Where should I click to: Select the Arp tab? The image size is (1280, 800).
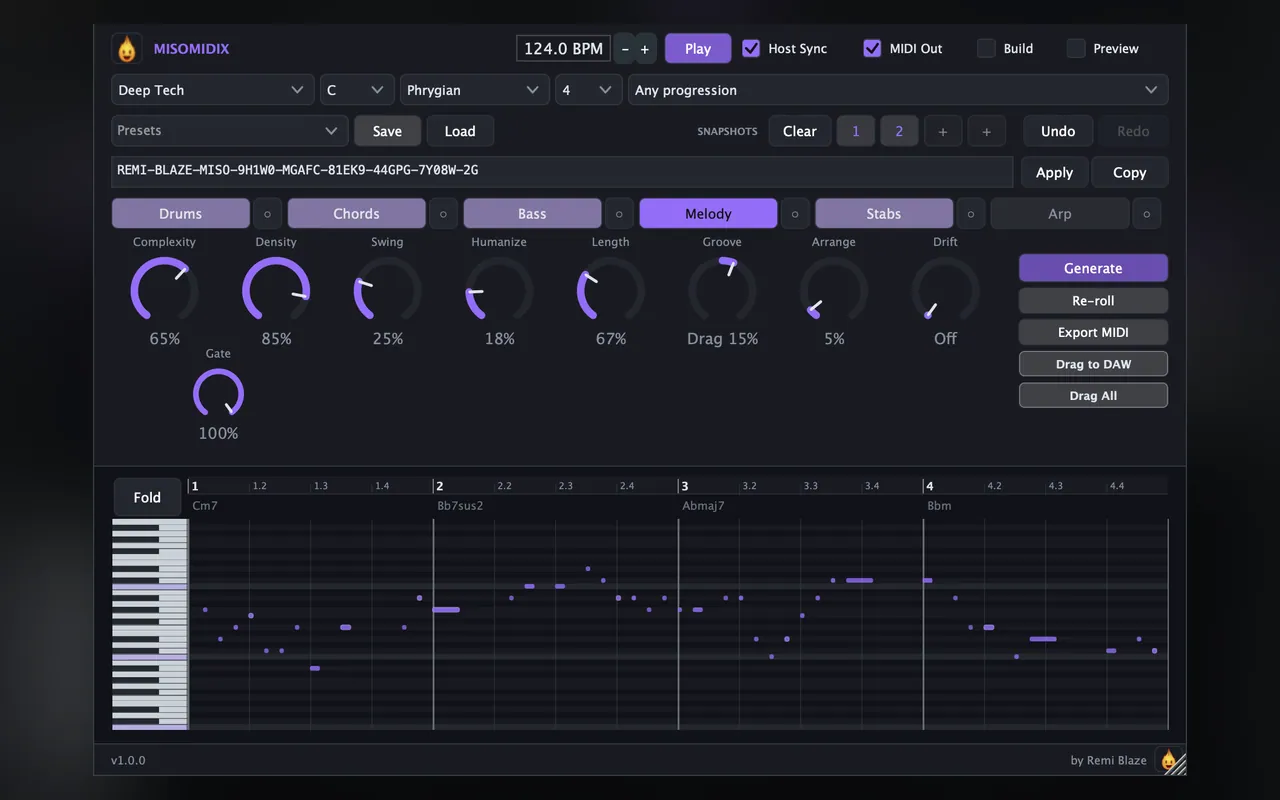1060,214
